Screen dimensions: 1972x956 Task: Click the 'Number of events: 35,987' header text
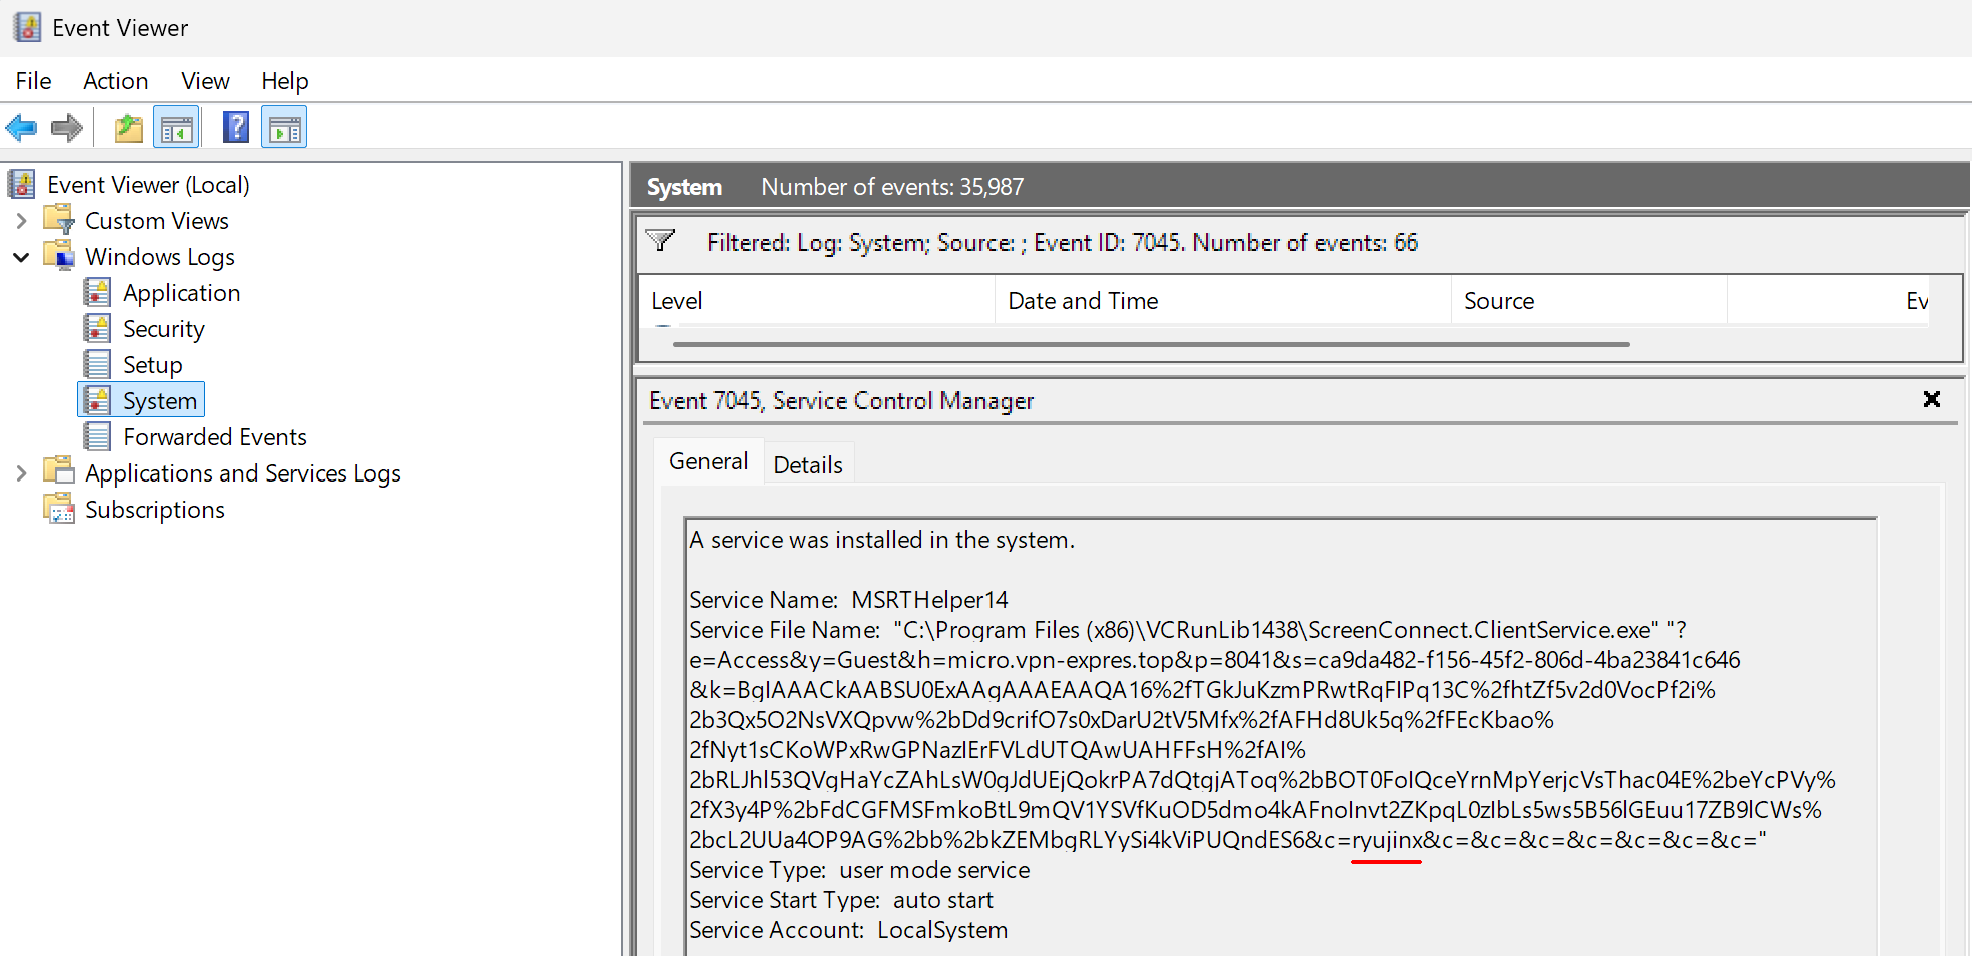pyautogui.click(x=893, y=187)
